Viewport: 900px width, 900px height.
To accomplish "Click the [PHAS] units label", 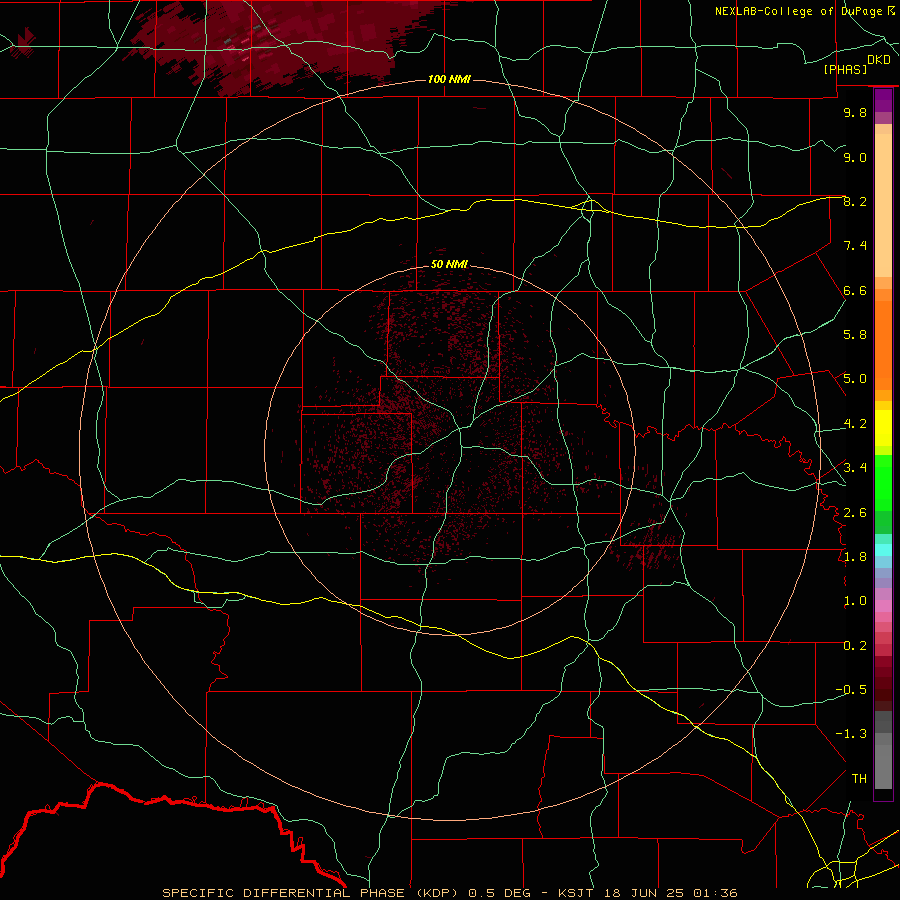I will (x=845, y=70).
